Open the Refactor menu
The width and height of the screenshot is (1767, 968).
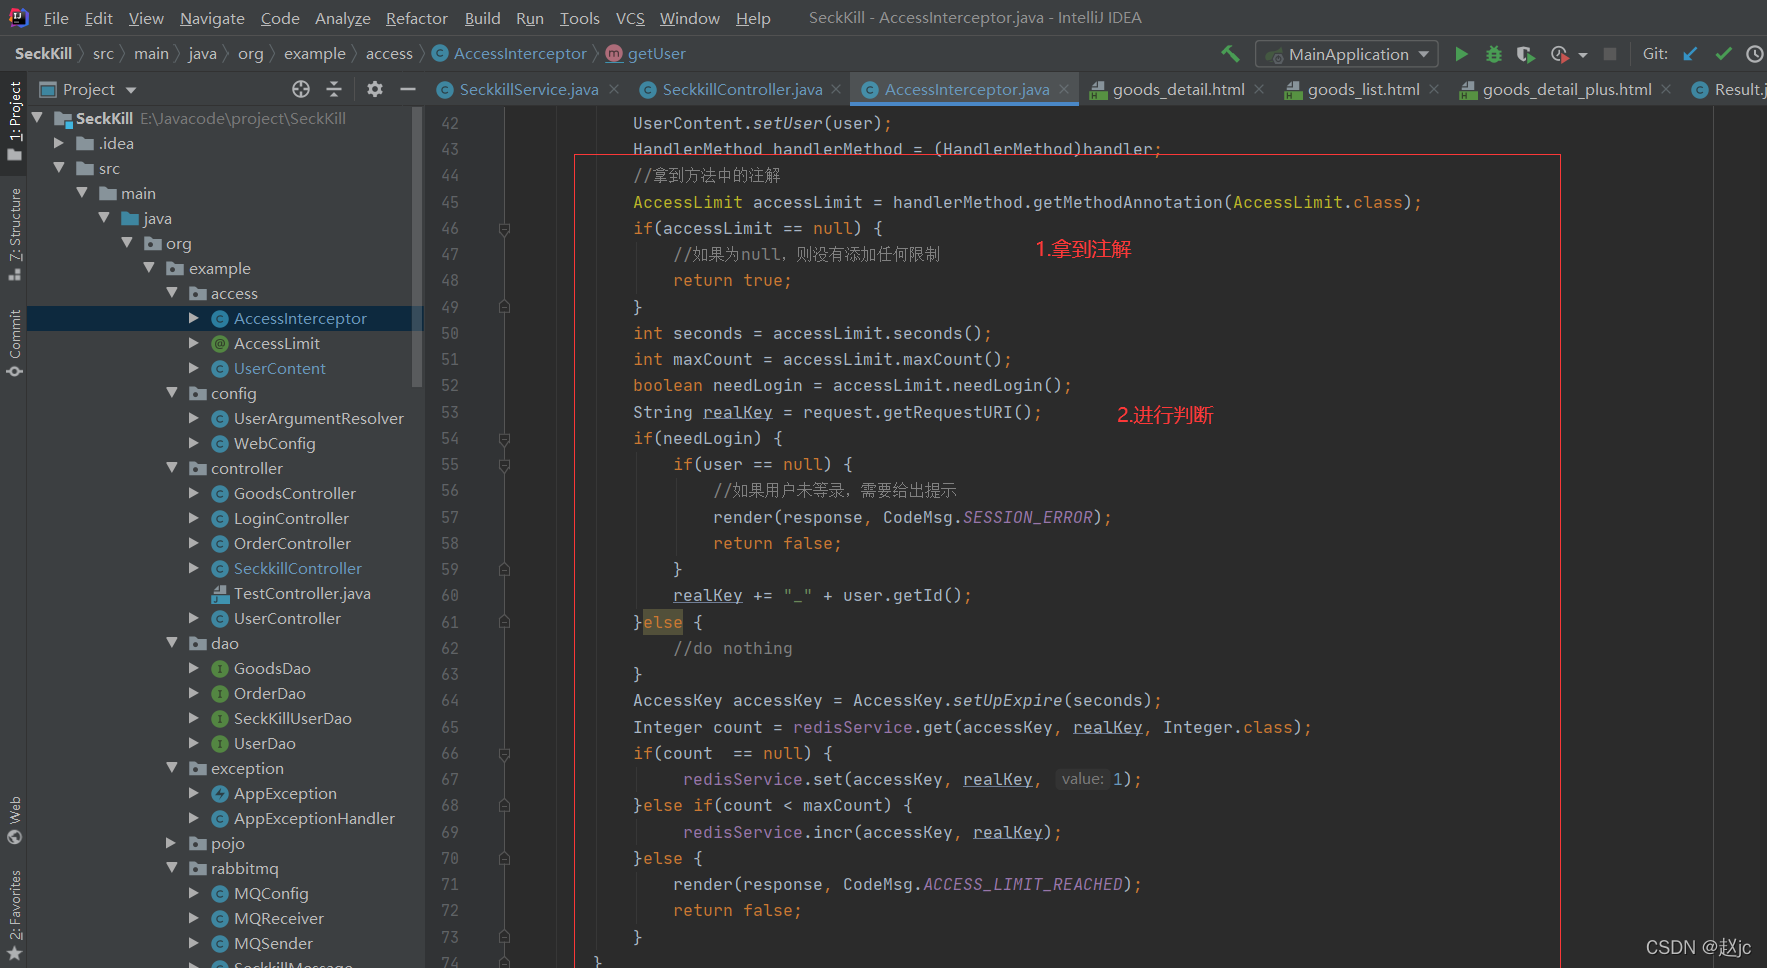[416, 18]
